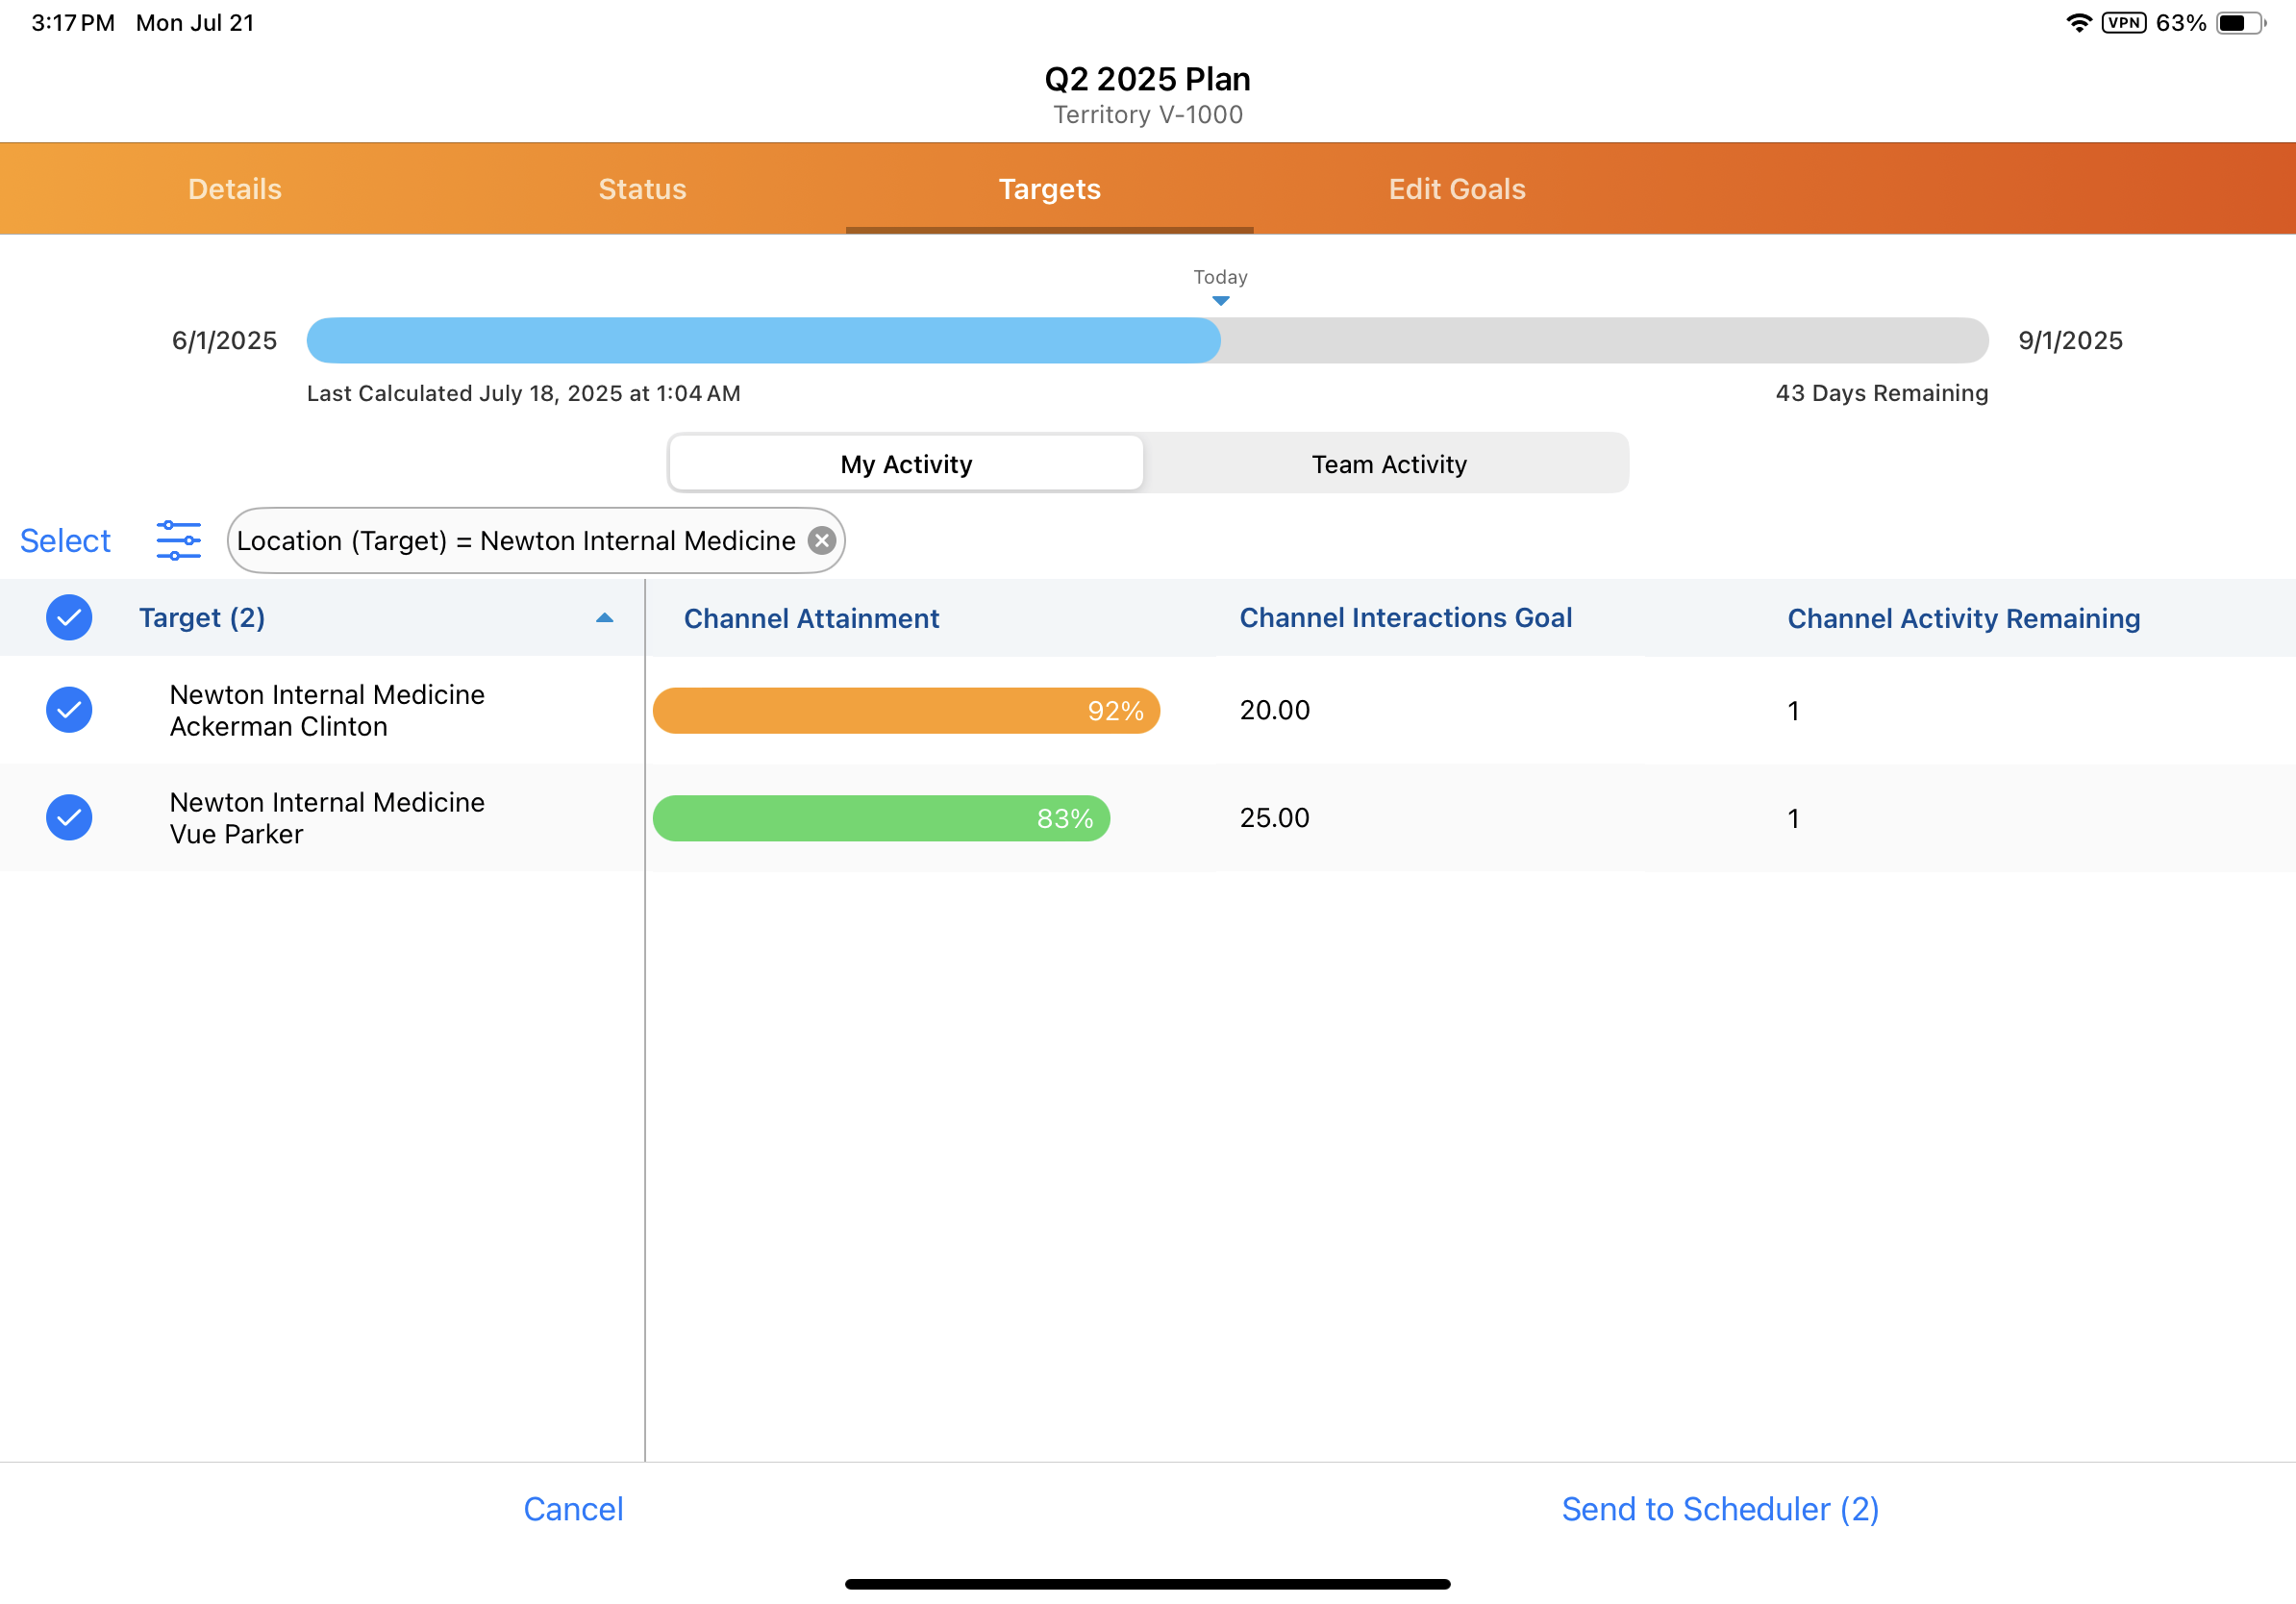Click the Today marker arrow
The image size is (2296, 1604).
point(1220,300)
